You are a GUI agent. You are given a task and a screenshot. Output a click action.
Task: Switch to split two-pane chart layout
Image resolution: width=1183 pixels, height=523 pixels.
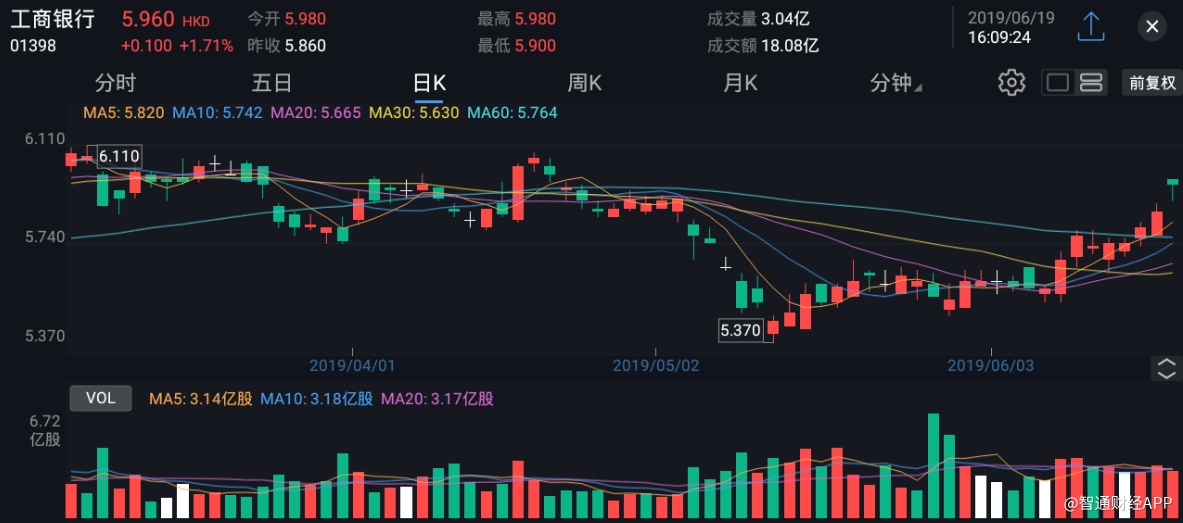tap(1092, 83)
